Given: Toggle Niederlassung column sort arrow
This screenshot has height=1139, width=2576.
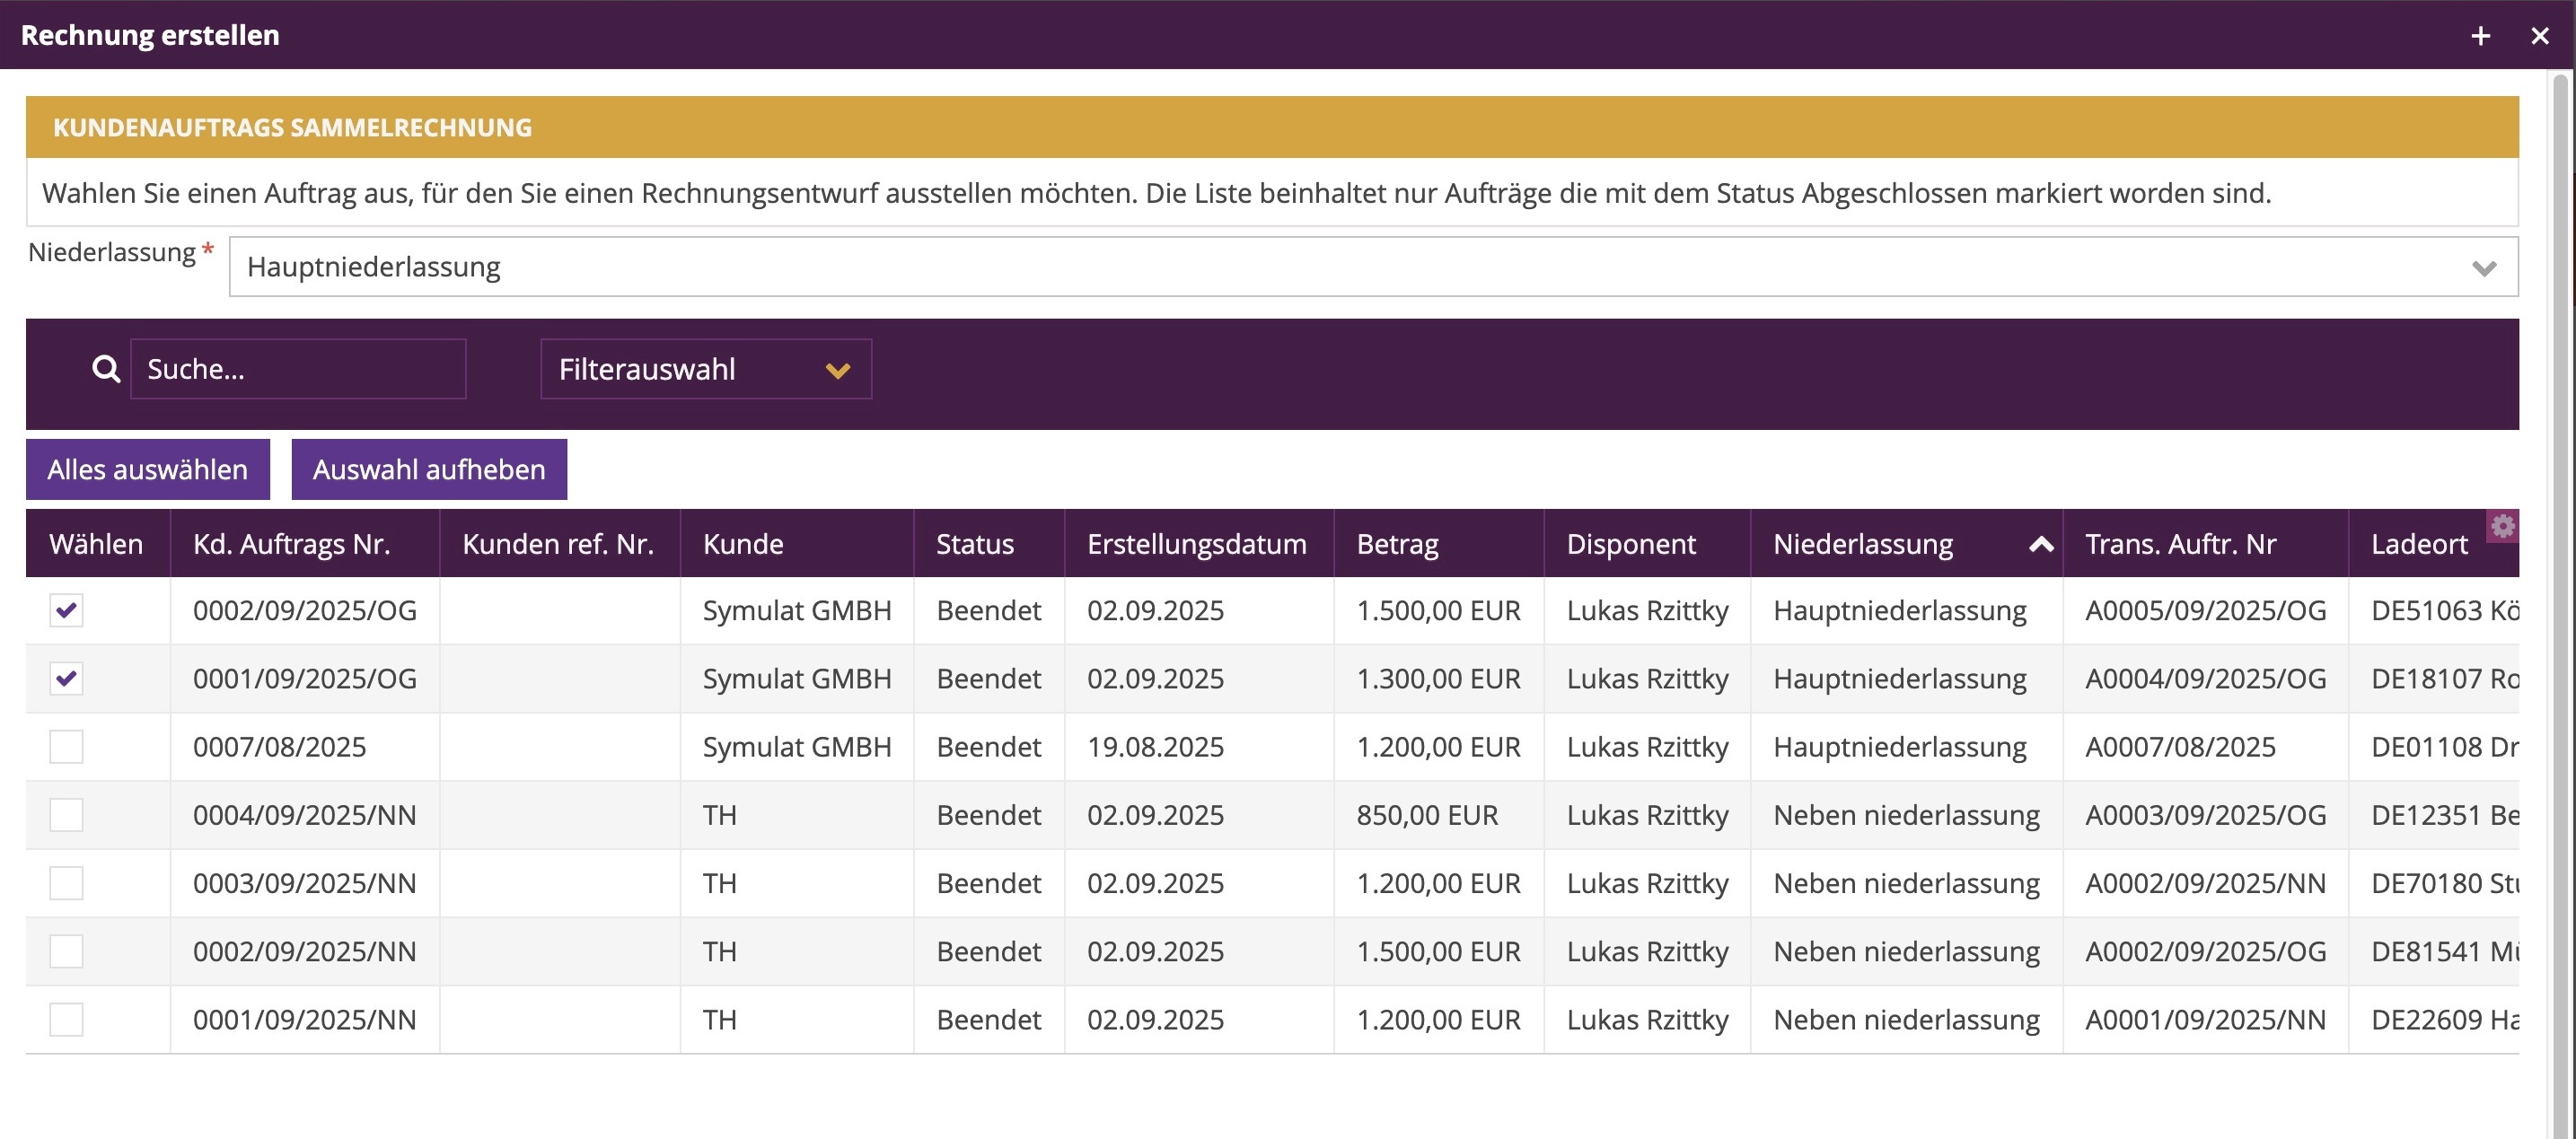Looking at the screenshot, I should (2041, 544).
